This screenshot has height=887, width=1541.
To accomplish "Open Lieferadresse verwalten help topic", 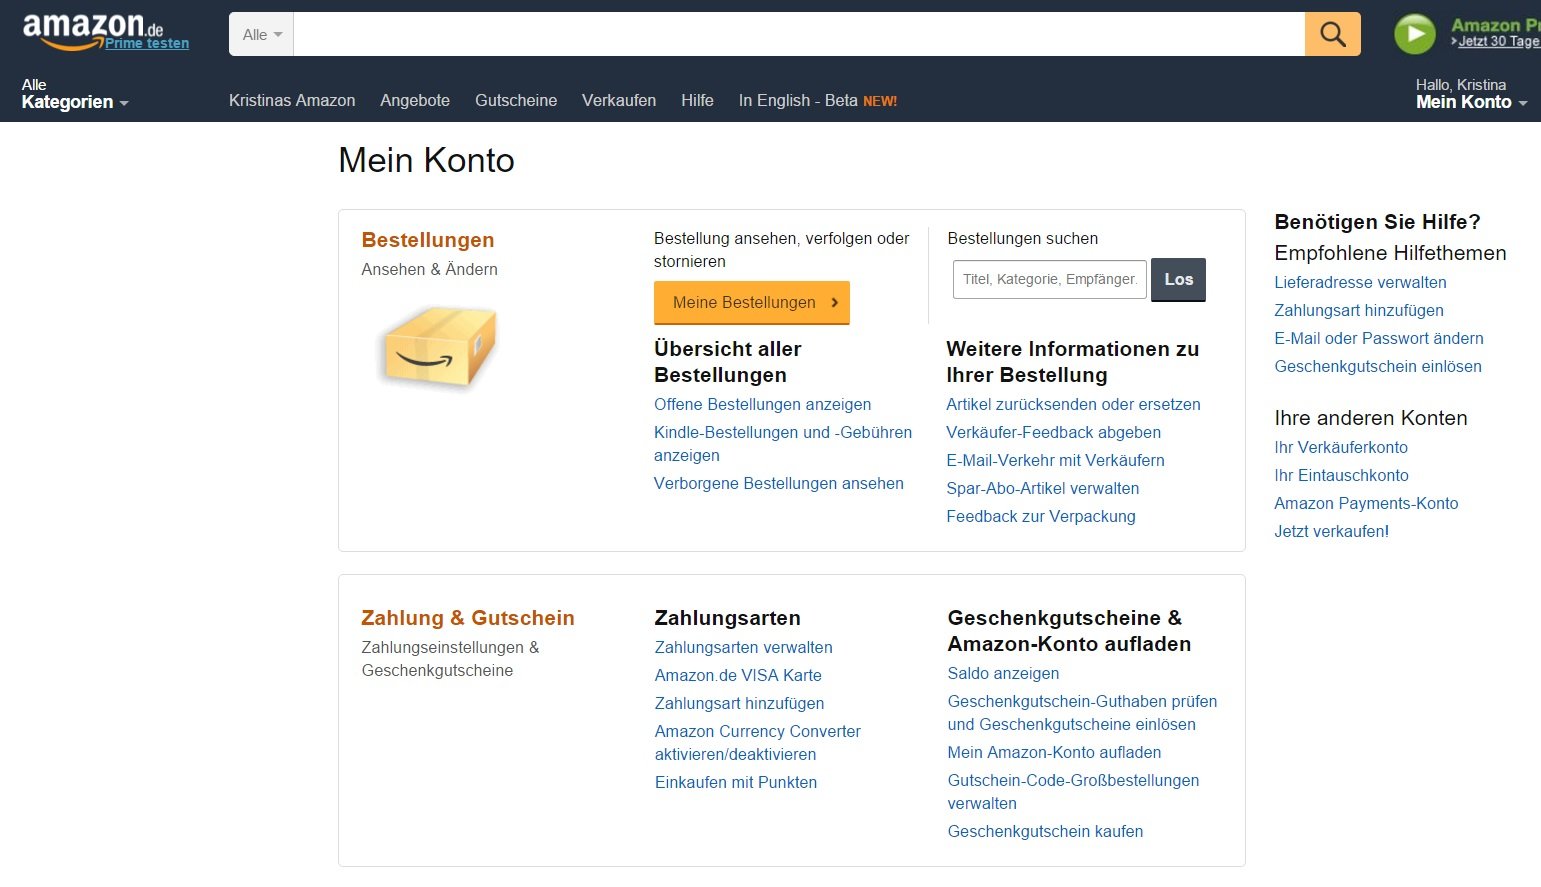I will click(1360, 282).
